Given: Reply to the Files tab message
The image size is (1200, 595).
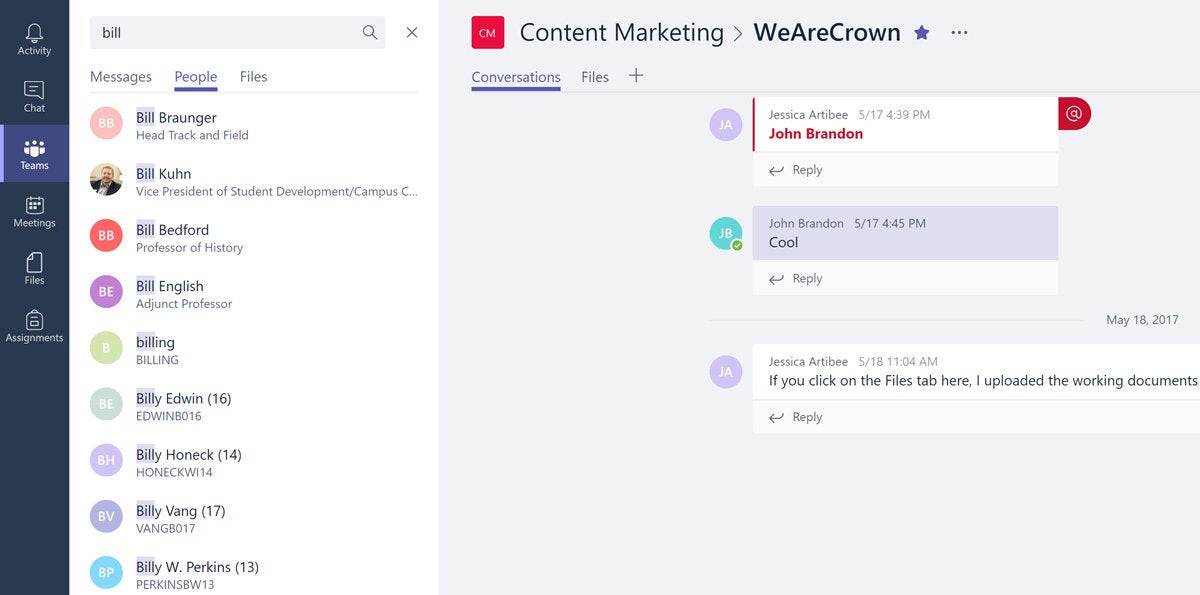Looking at the screenshot, I should (796, 417).
